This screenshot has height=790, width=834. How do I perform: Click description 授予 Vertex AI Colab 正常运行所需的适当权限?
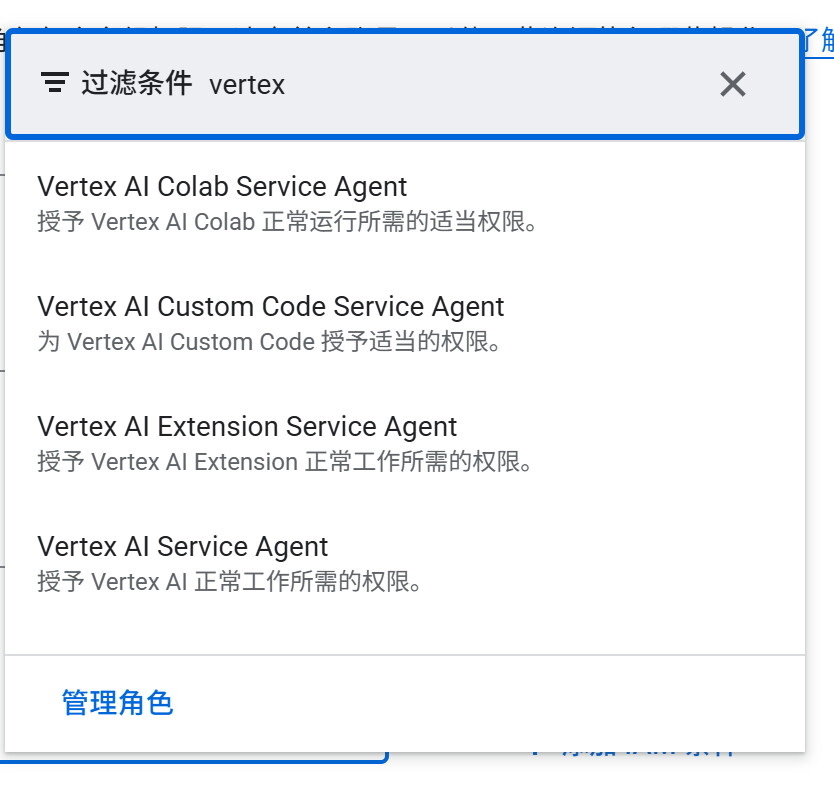coord(288,222)
